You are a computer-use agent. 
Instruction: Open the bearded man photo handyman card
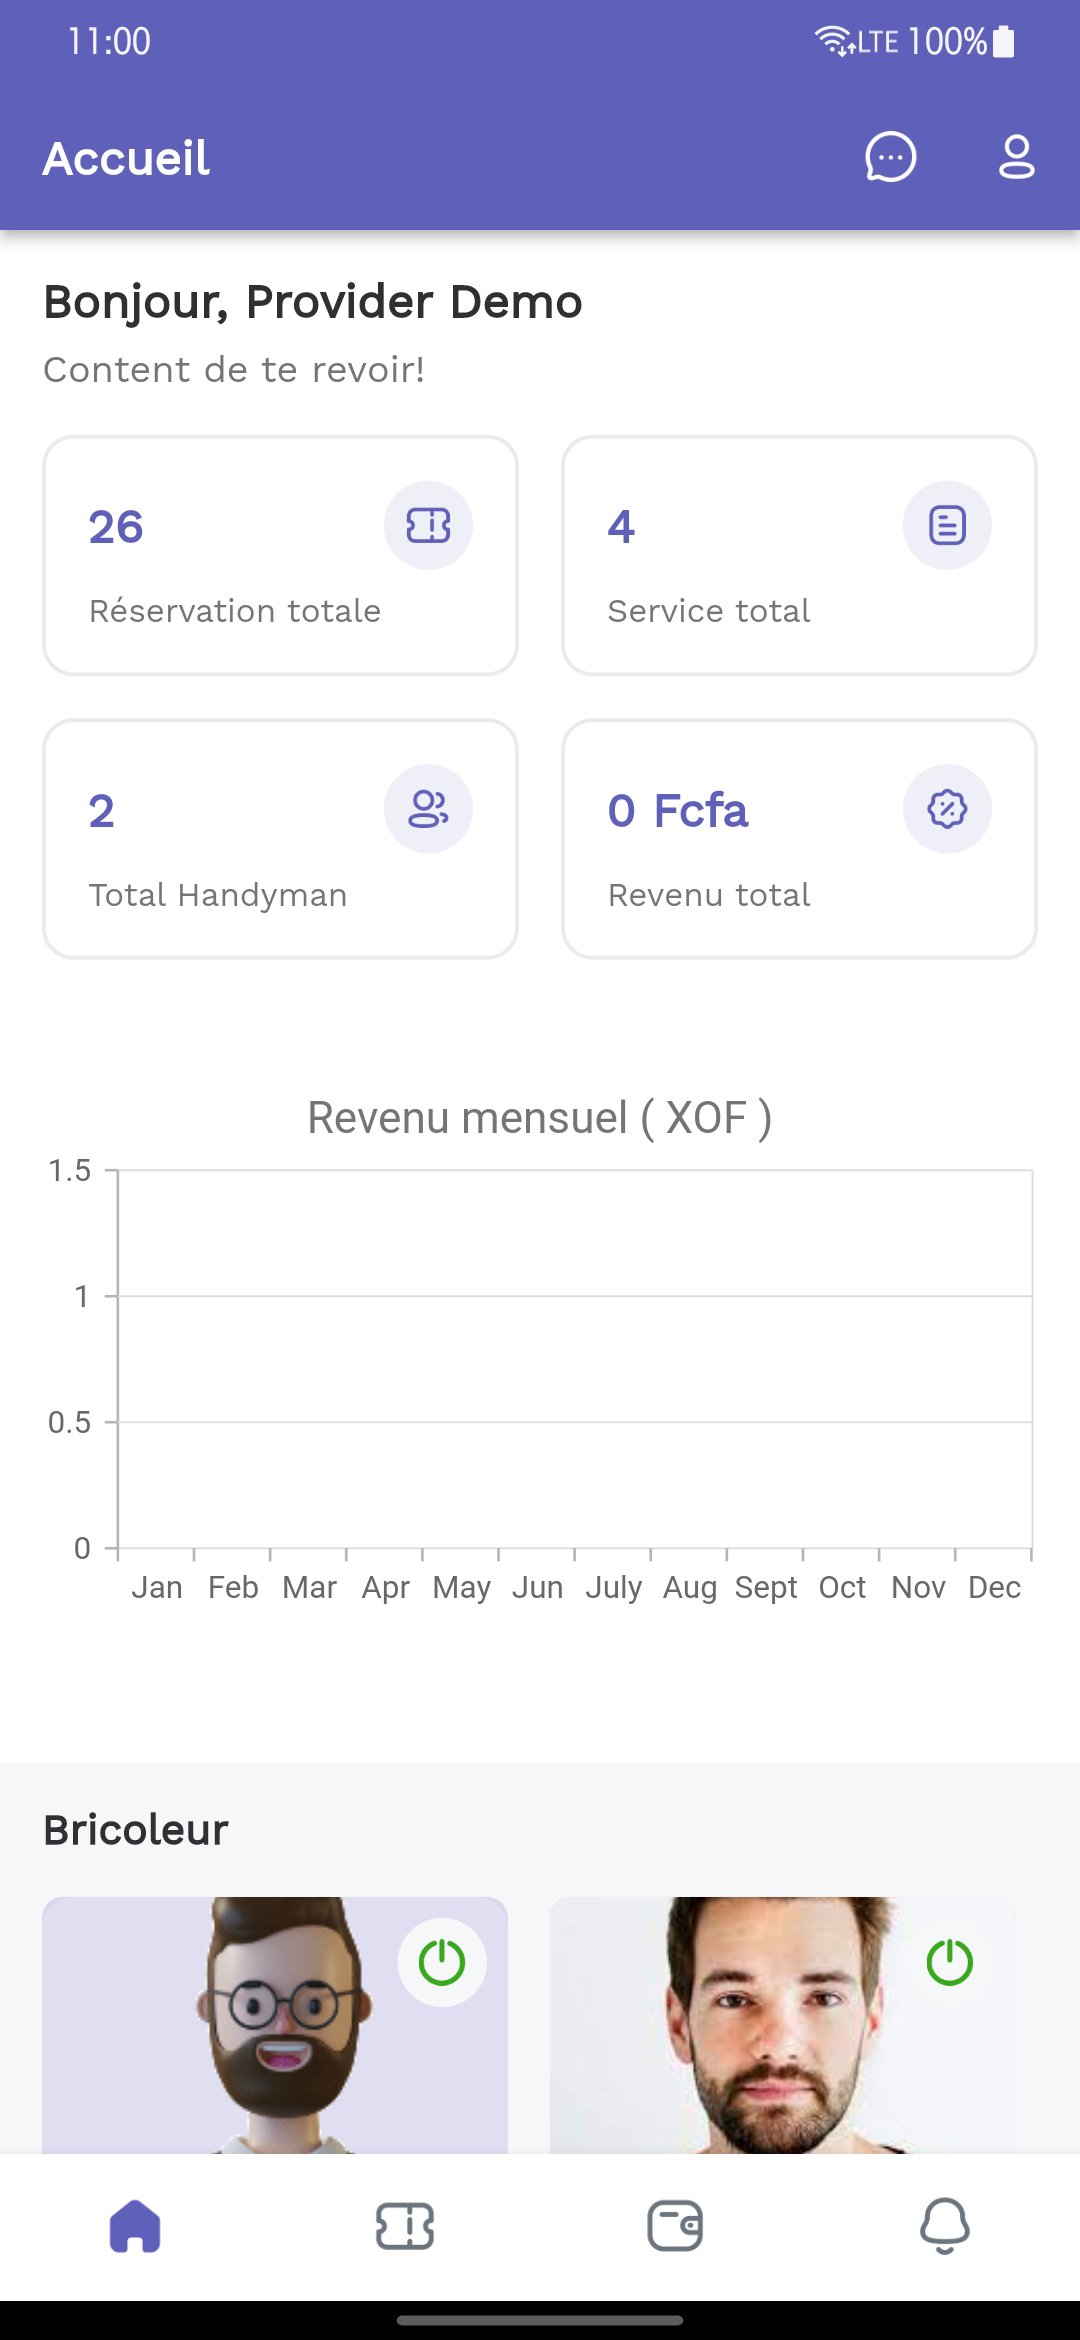click(783, 2025)
